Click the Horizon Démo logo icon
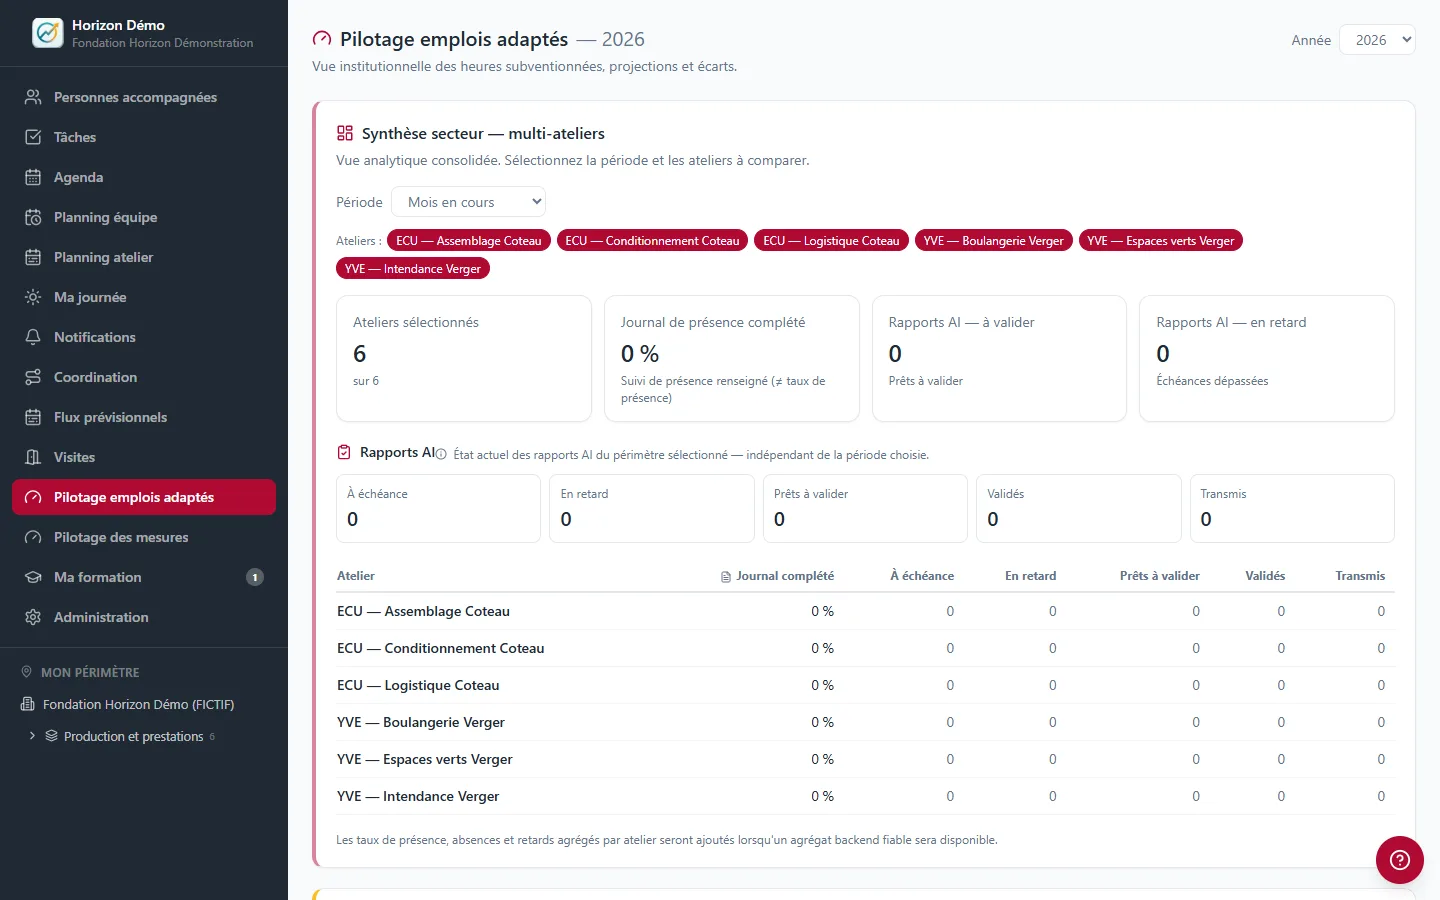The height and width of the screenshot is (900, 1440). pos(48,33)
